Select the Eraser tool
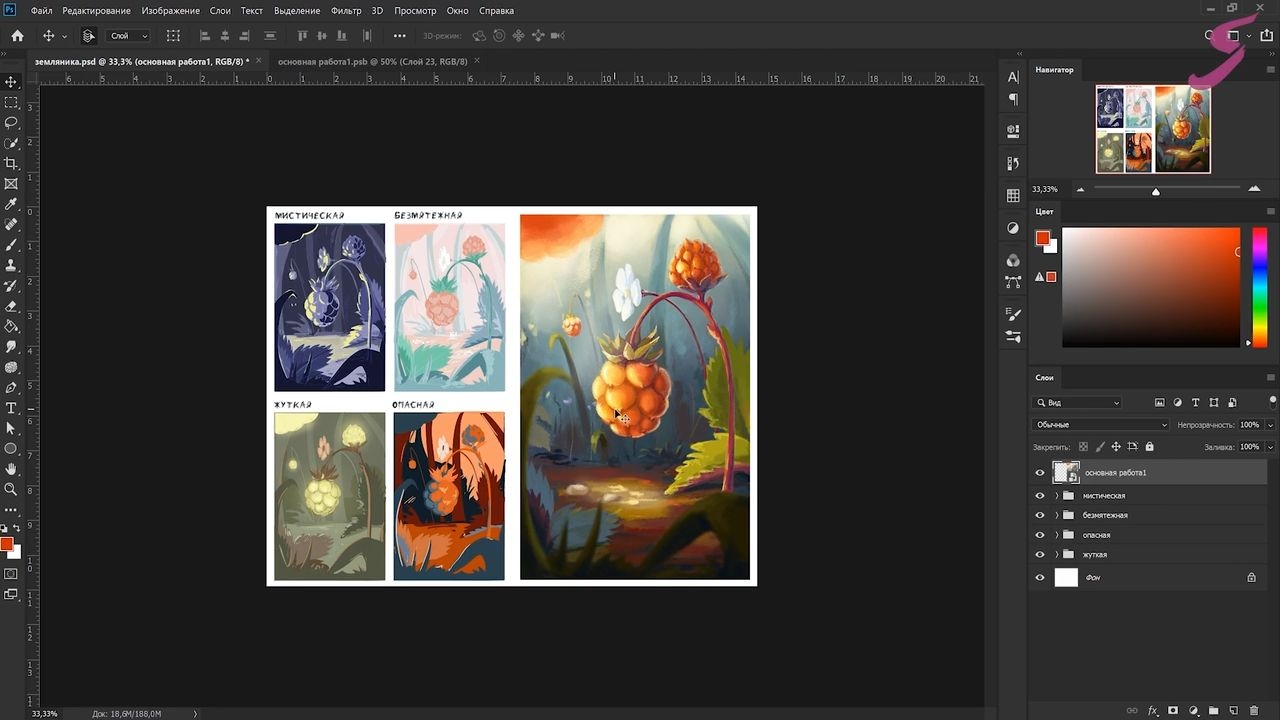 [11, 306]
